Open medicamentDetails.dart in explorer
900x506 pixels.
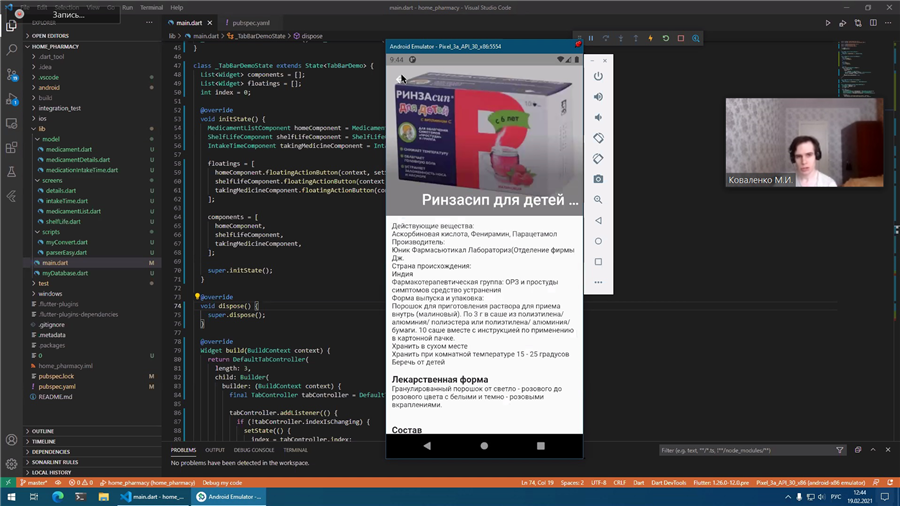pyautogui.click(x=78, y=159)
